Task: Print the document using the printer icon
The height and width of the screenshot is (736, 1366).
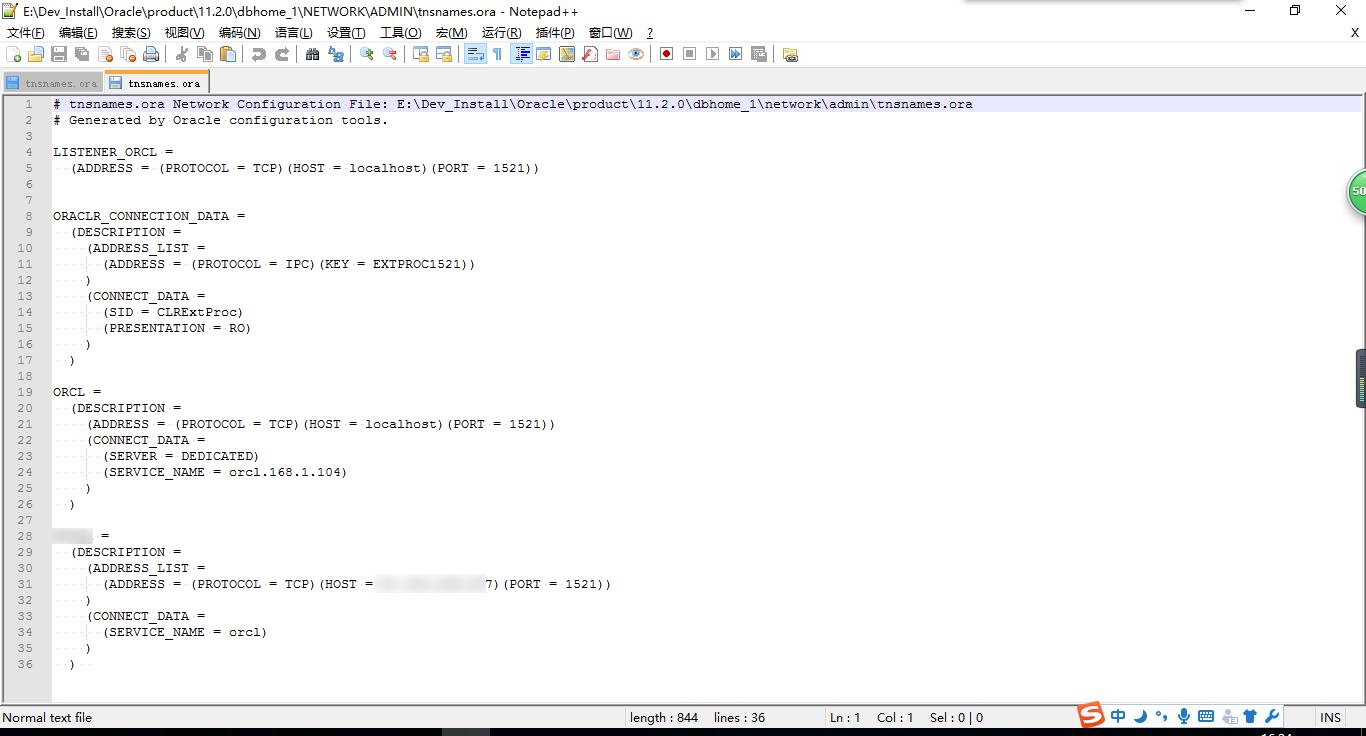Action: (x=151, y=54)
